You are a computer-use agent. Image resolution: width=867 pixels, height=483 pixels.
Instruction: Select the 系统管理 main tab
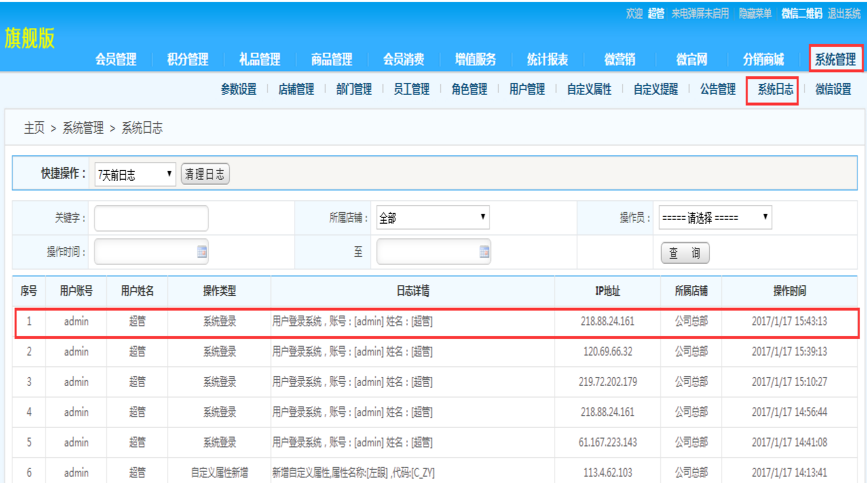coord(834,59)
